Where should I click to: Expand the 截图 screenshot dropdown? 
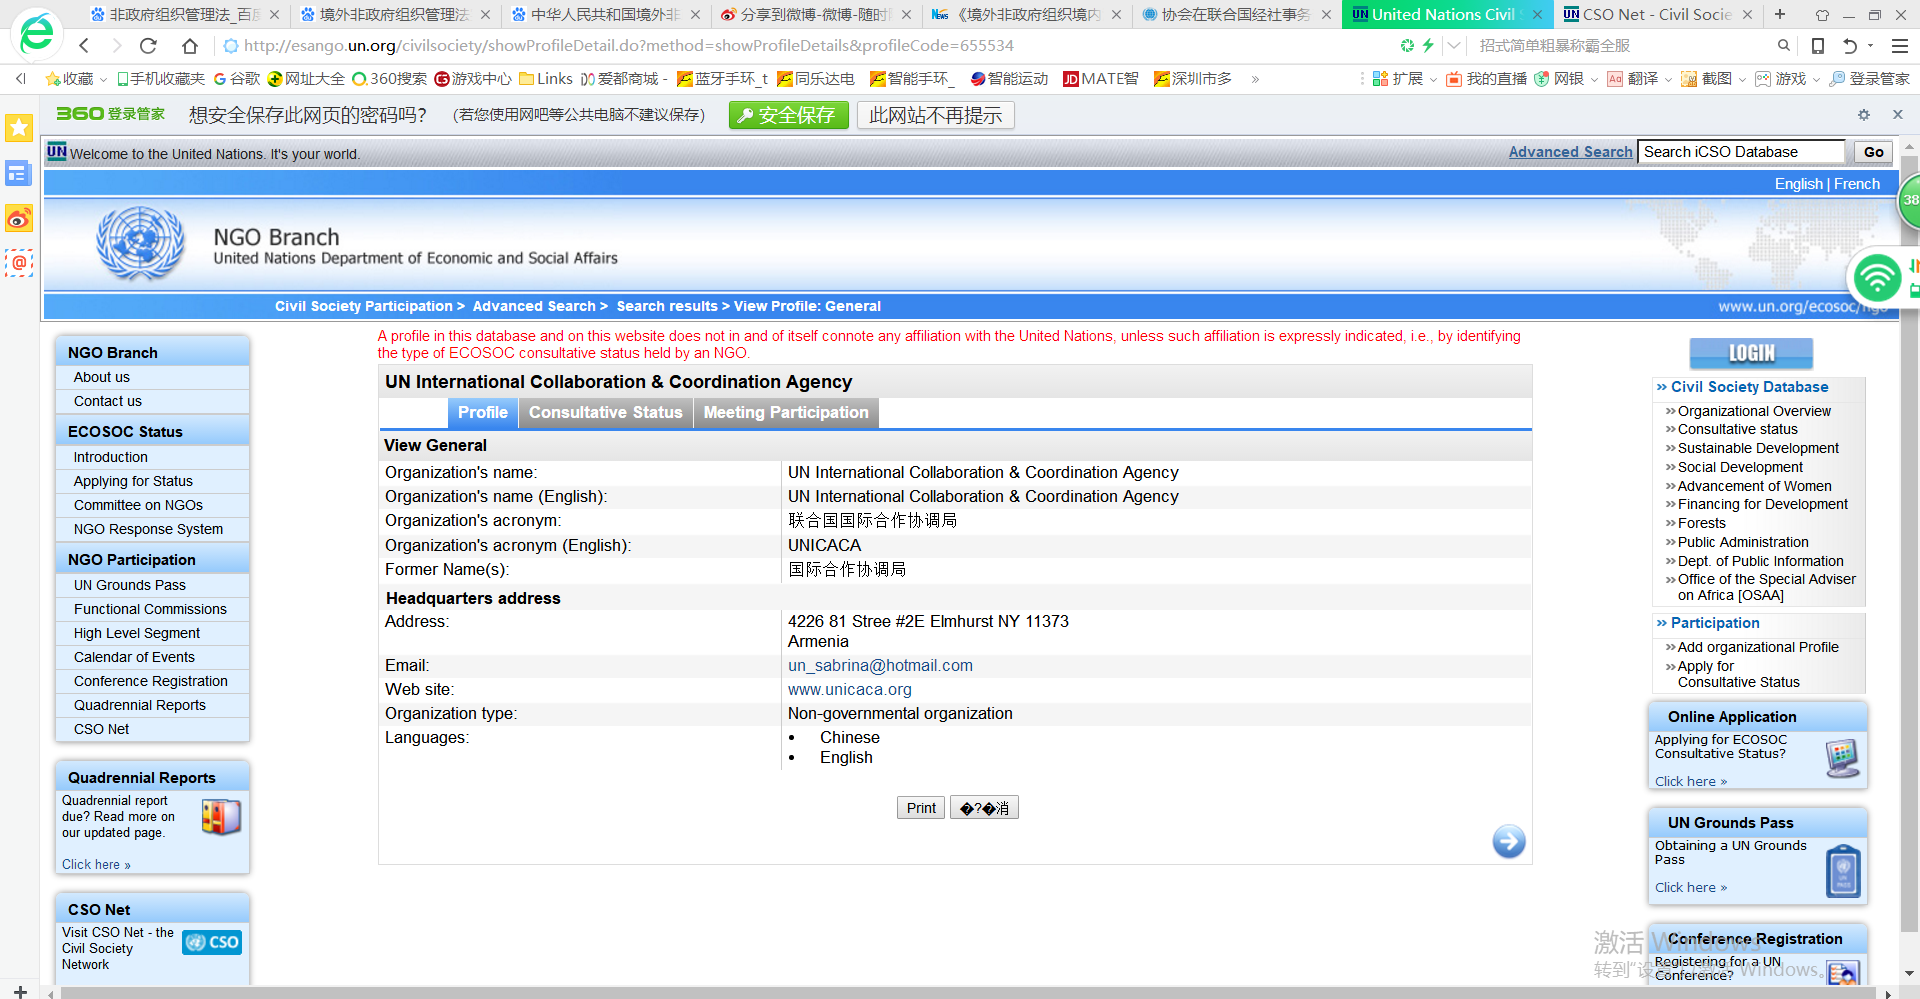(x=1742, y=79)
